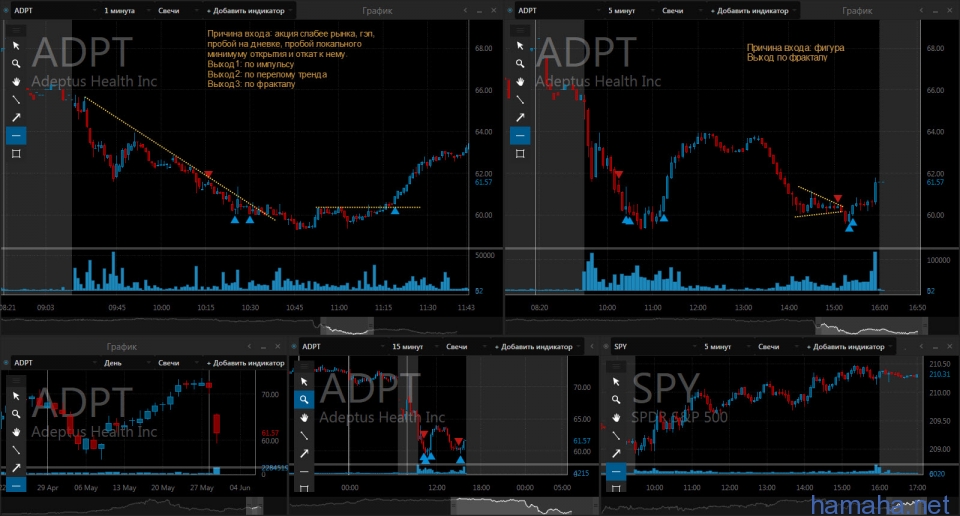Image resolution: width=960 pixels, height=516 pixels.
Task: Select the trend line tool in the ADPT 5 минут chart
Action: (x=520, y=99)
